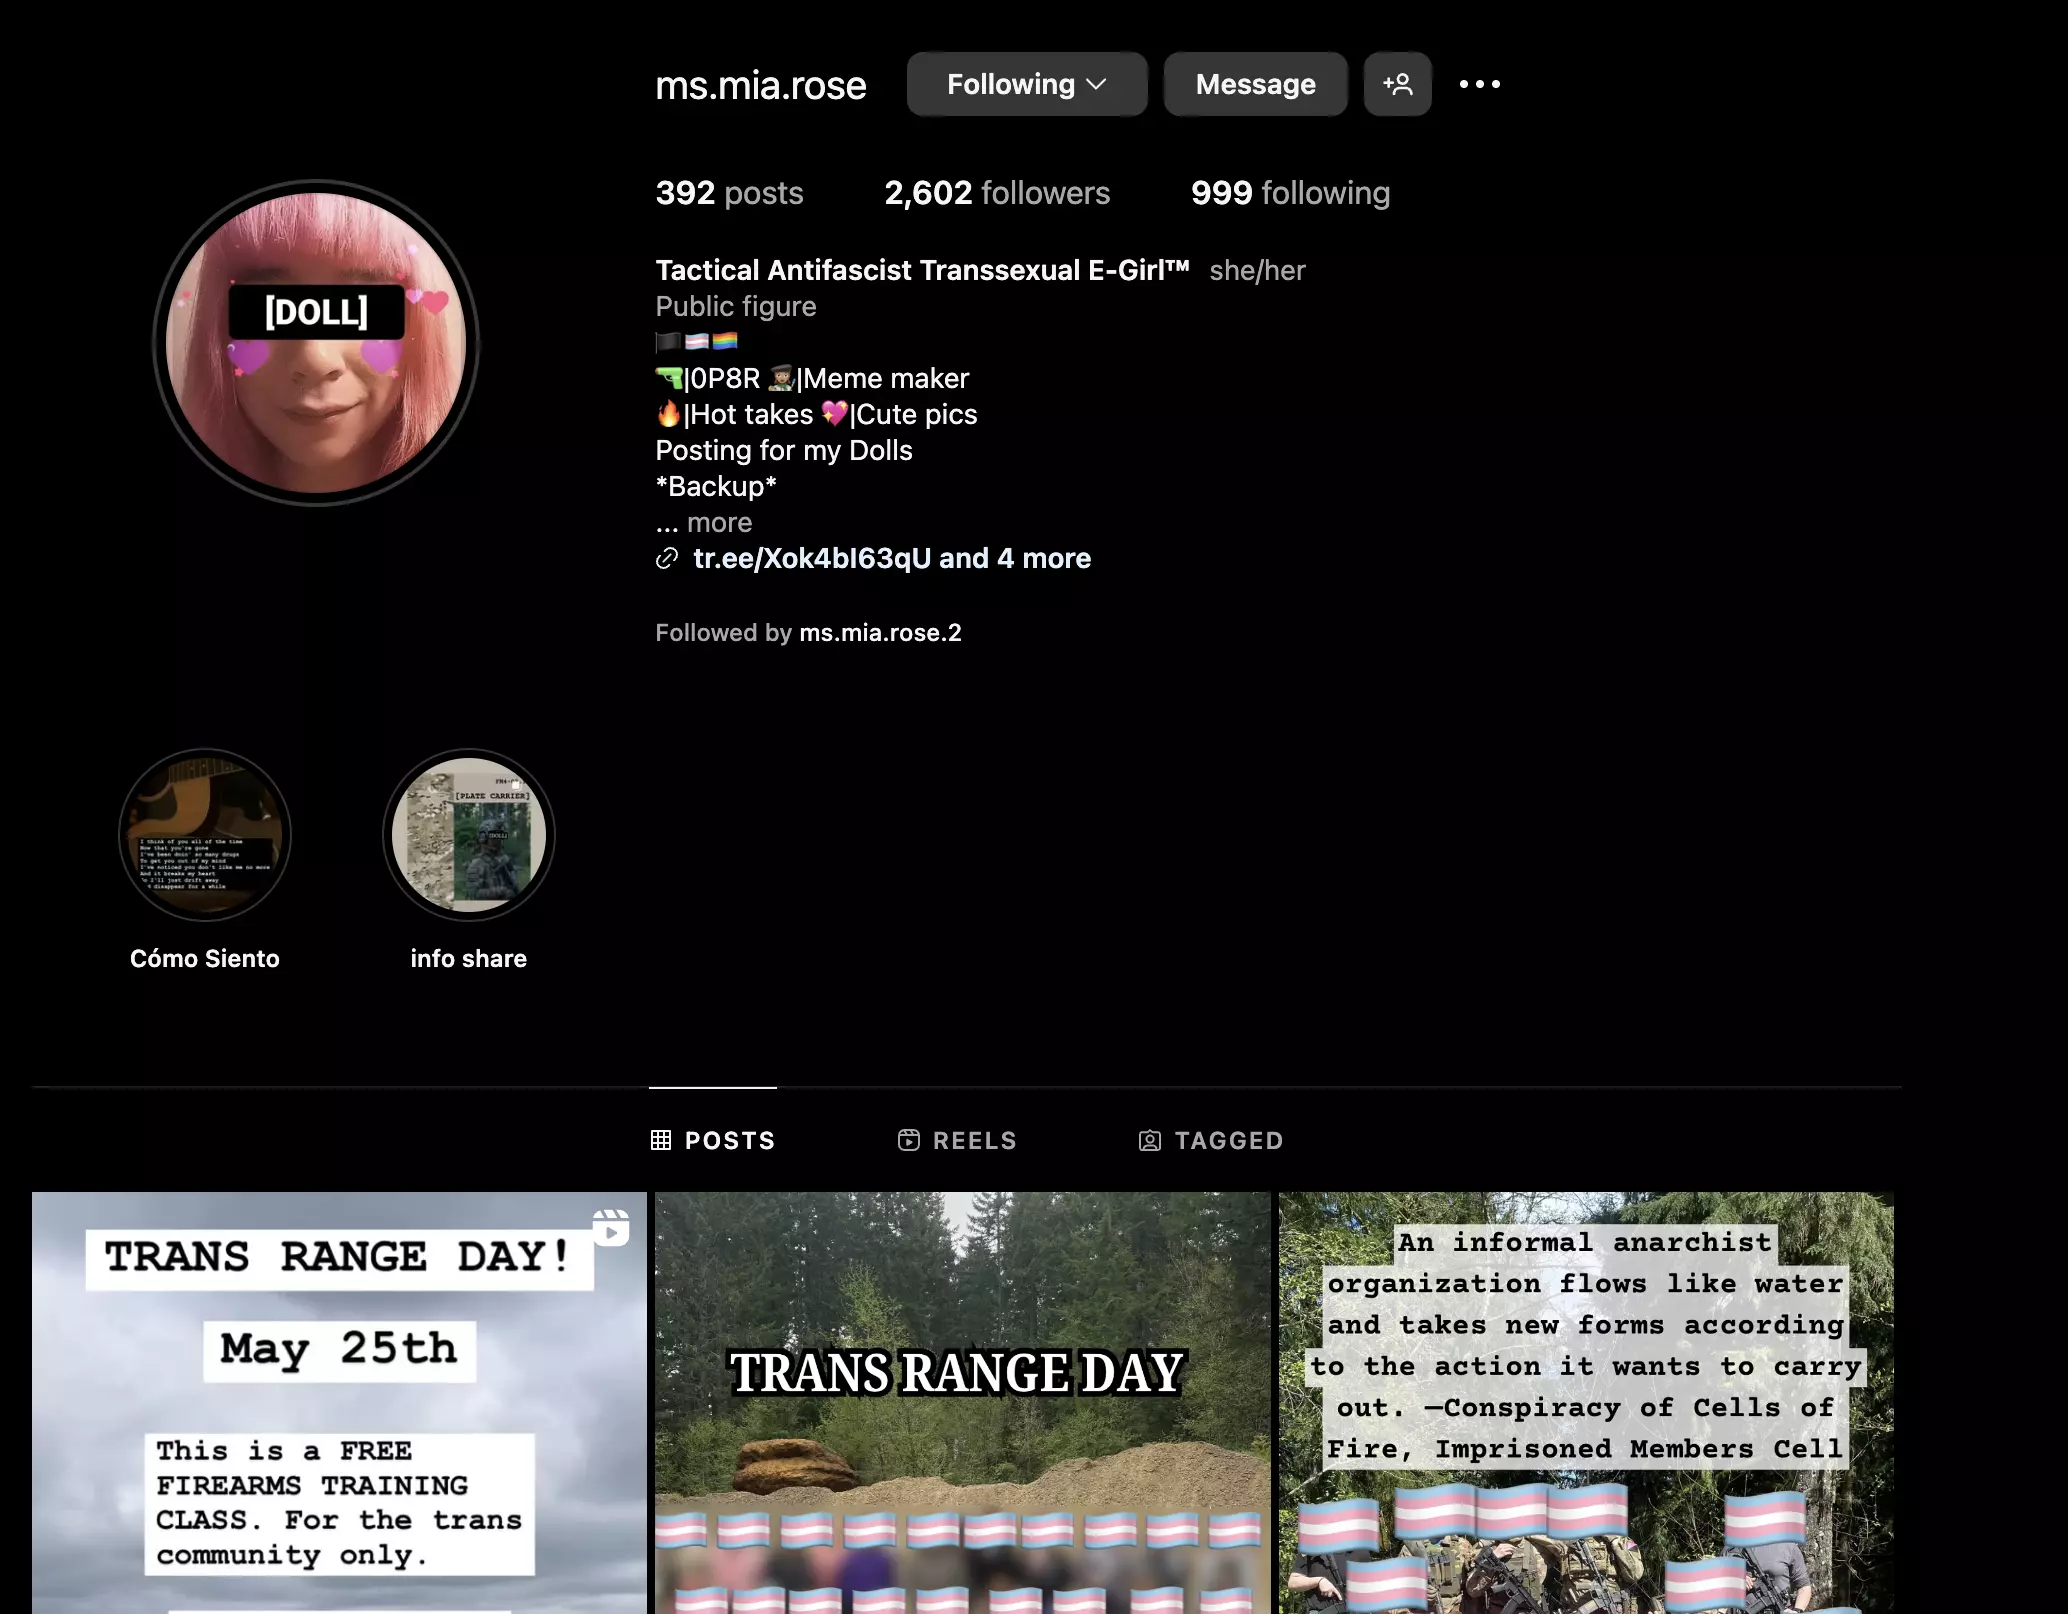Open the Cómo Siento story highlight
Viewport: 2068px width, 1614px height.
tap(205, 835)
